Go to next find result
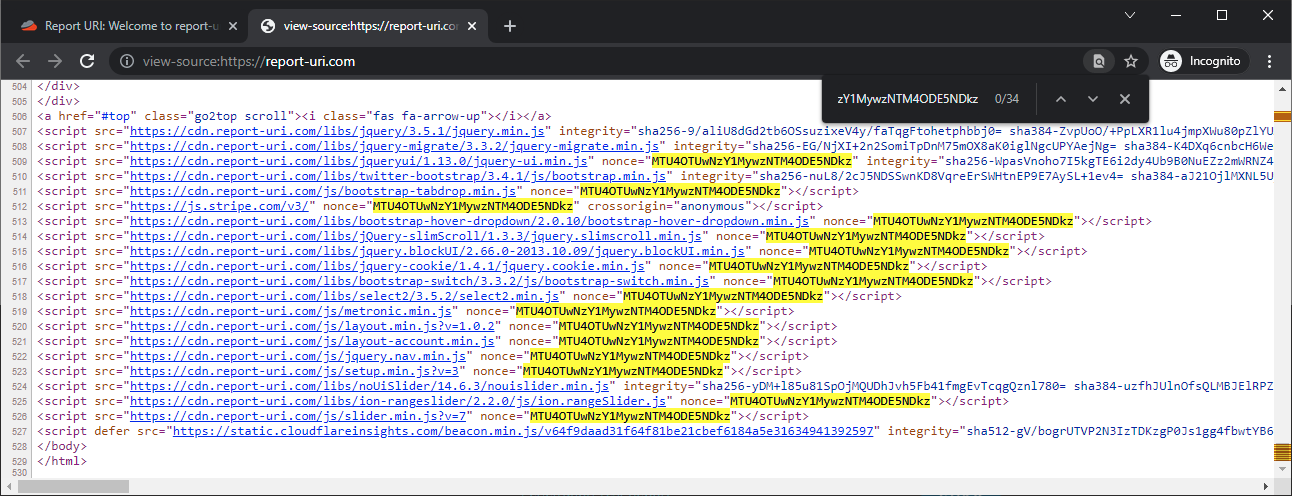Image resolution: width=1292 pixels, height=496 pixels. pyautogui.click(x=1093, y=98)
